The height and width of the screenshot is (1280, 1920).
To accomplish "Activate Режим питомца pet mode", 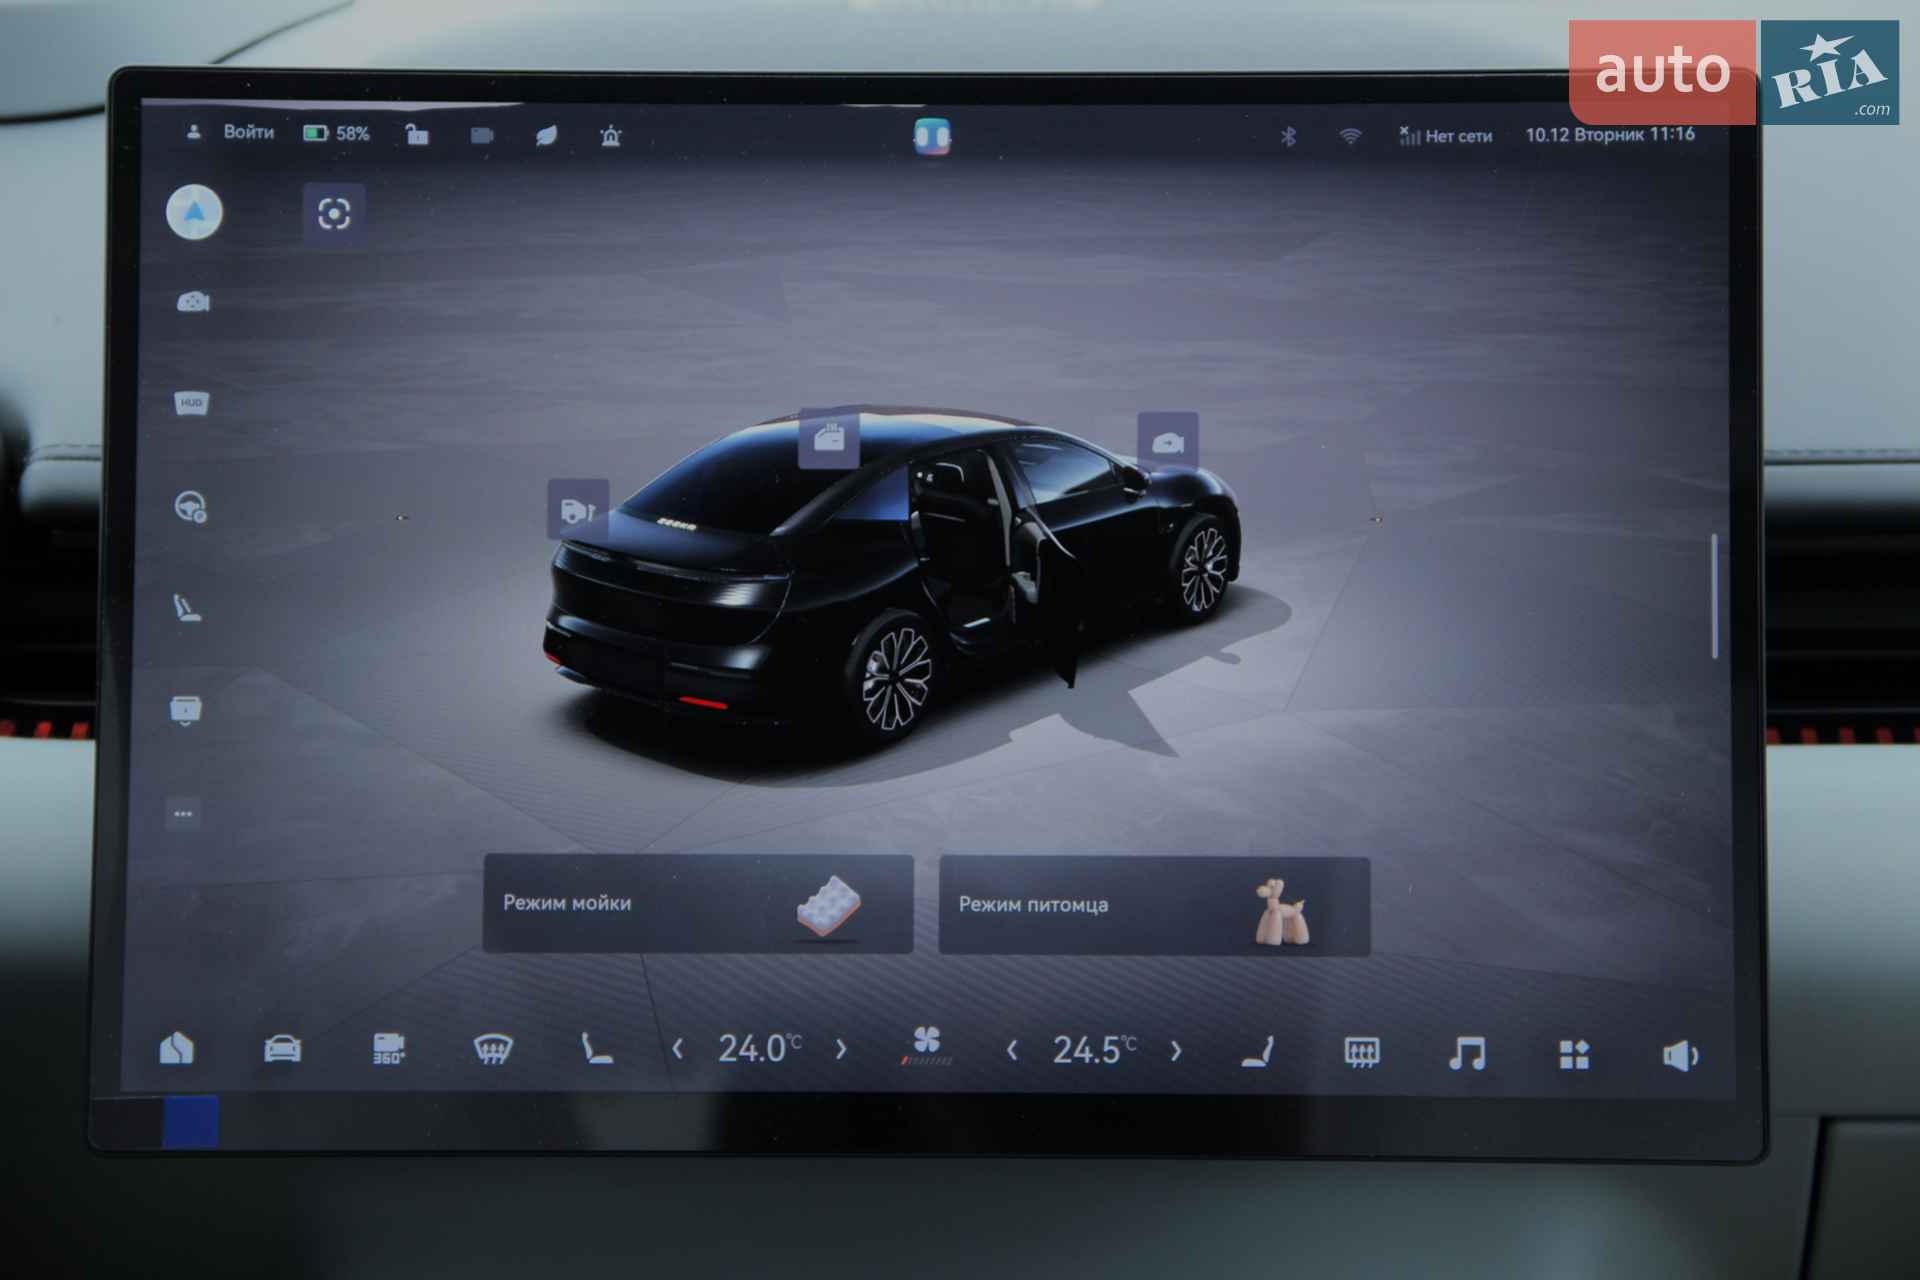I will click(1154, 905).
